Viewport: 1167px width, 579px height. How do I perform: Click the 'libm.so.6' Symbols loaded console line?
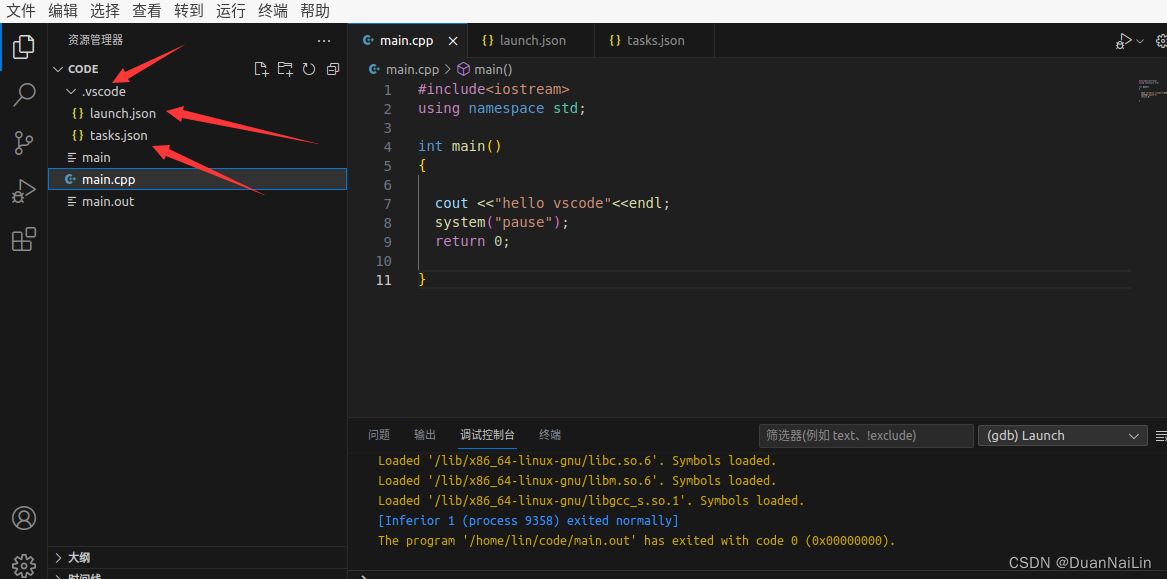click(577, 481)
